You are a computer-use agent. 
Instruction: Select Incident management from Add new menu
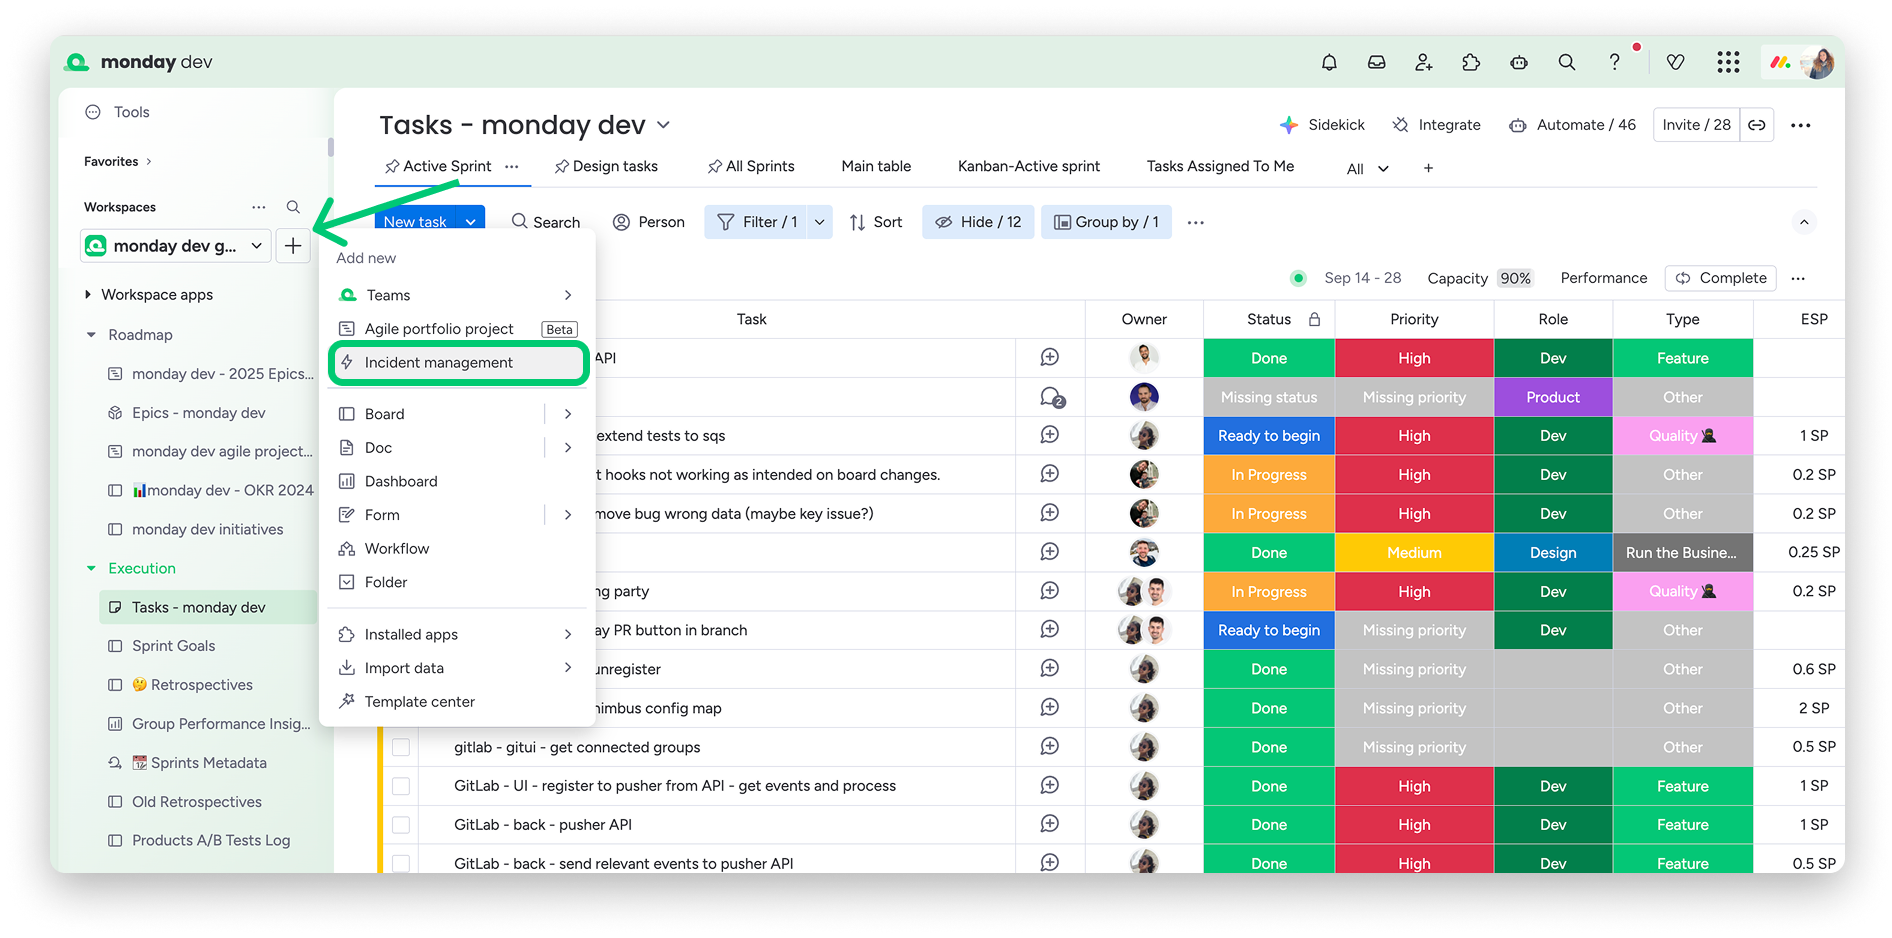click(x=459, y=363)
